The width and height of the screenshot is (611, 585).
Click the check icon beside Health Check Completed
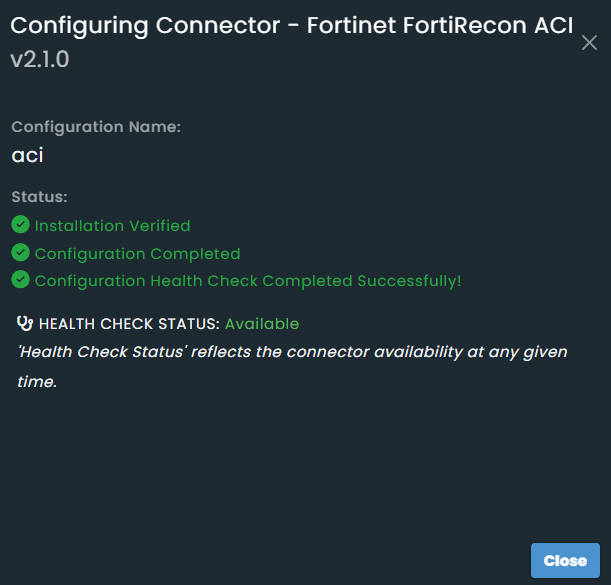[x=20, y=280]
